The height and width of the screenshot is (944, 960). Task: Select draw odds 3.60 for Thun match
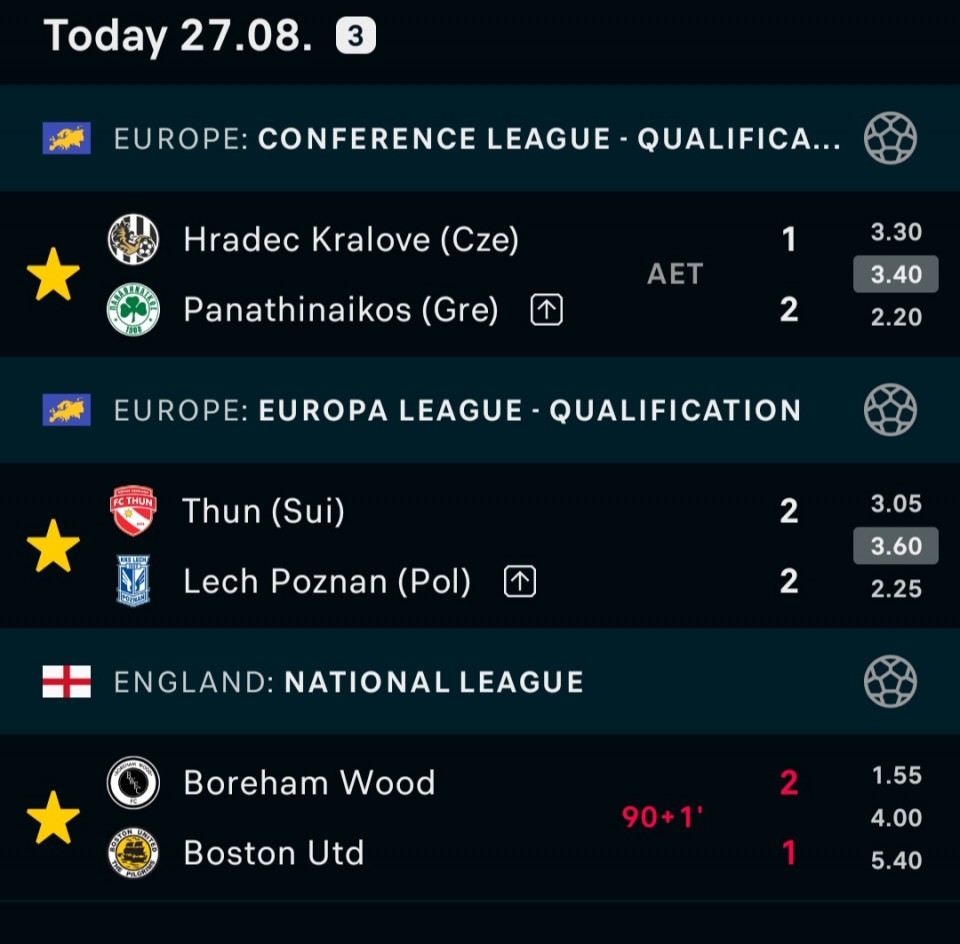896,545
